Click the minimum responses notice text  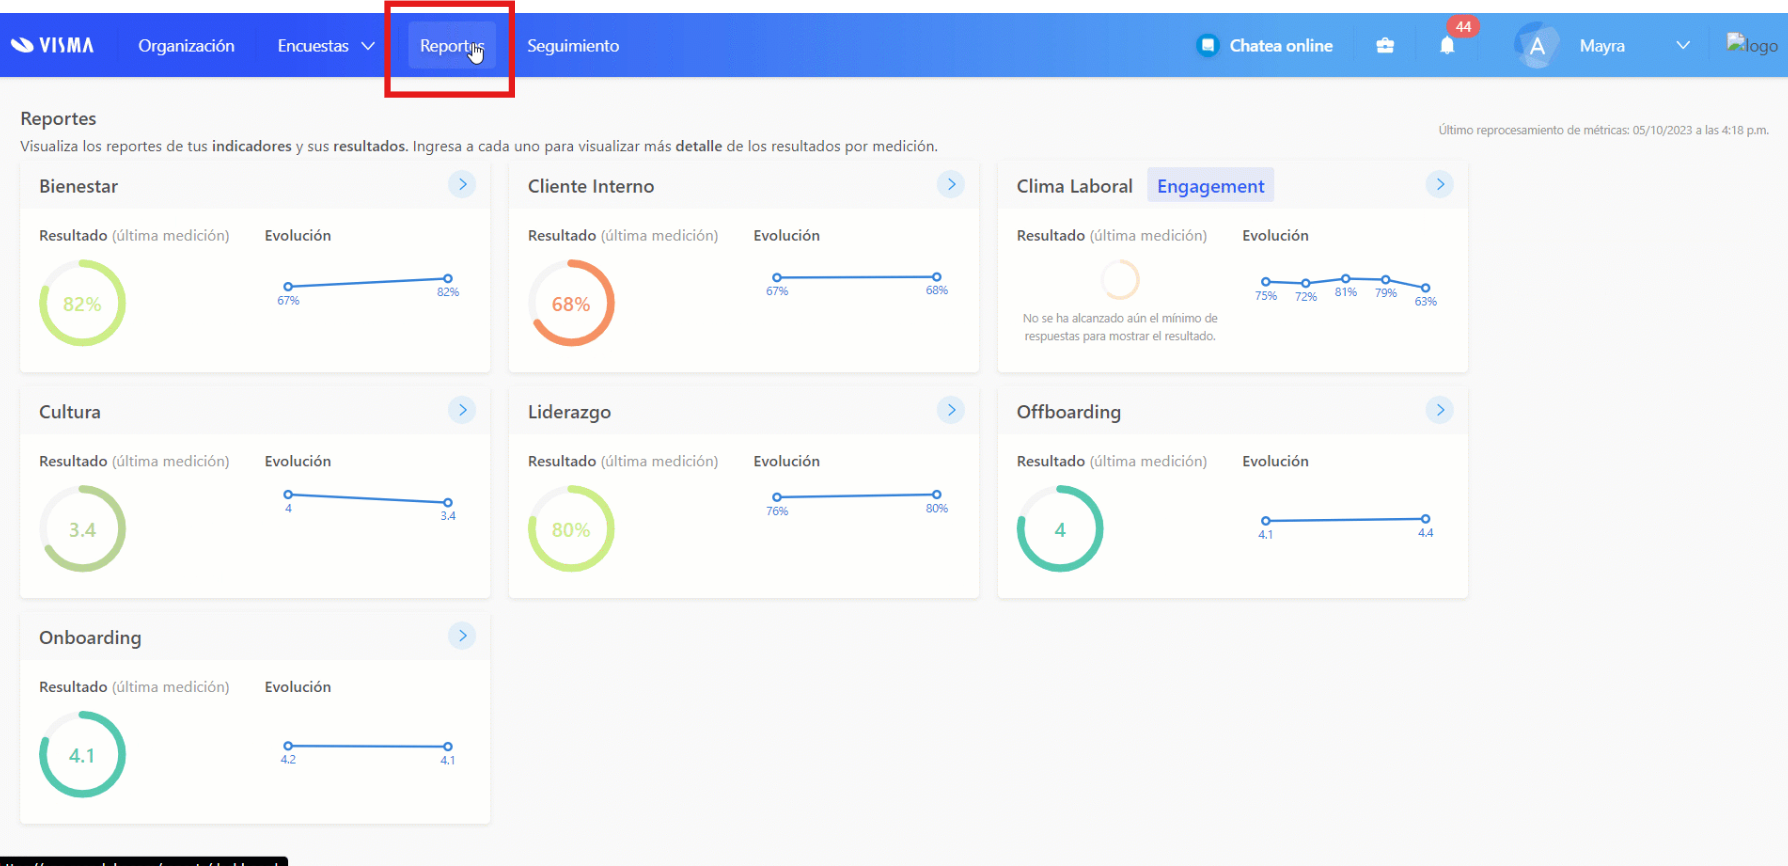[1120, 327]
